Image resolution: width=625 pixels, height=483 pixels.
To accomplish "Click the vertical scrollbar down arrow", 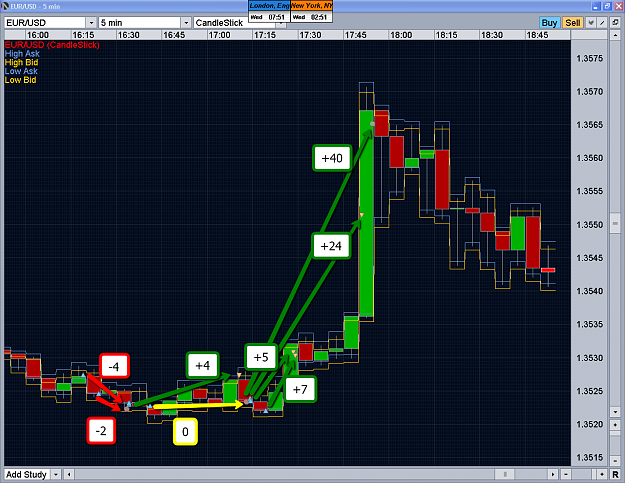I will 615,412.
